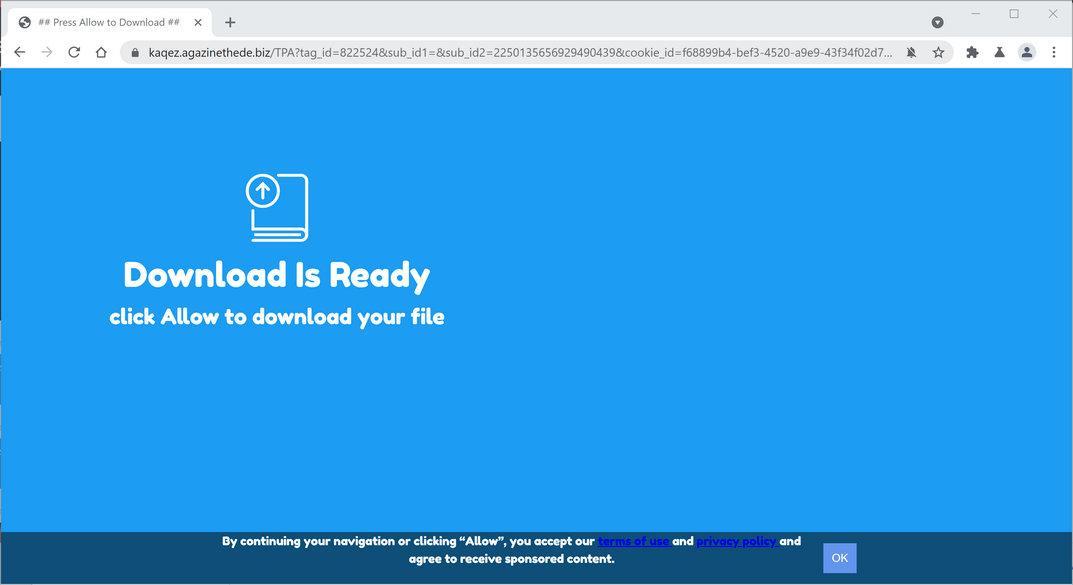
Task: Go back using the back arrow
Action: 19,52
